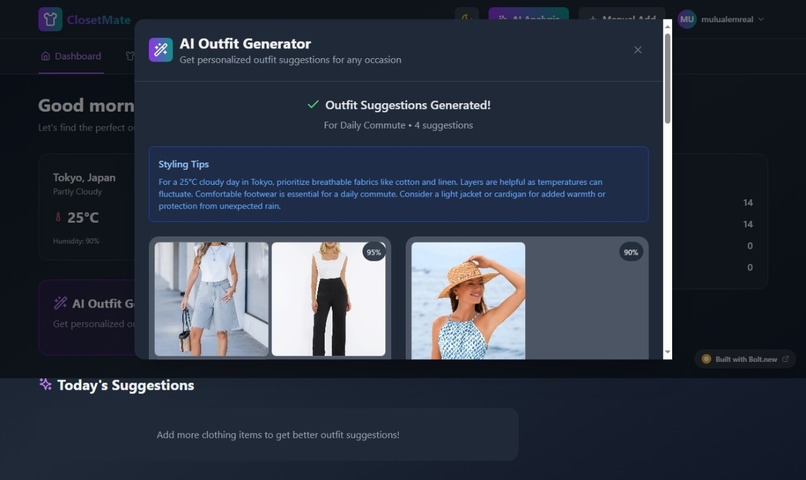Click the sparkle icon beside Today's Suggestions
This screenshot has height=480, width=806.
(45, 384)
